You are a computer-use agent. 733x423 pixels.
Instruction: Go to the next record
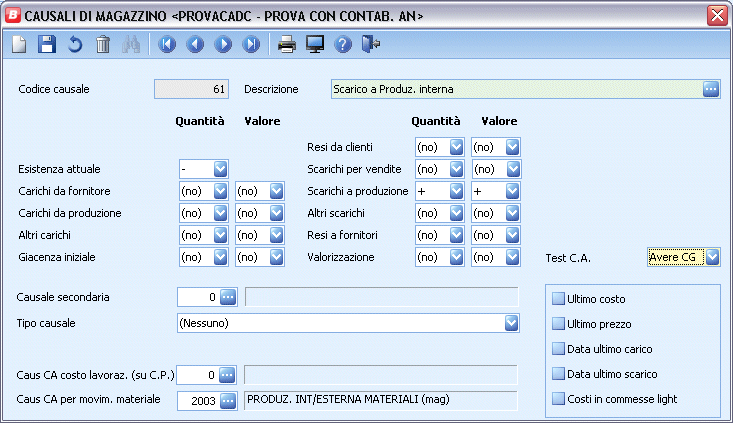(223, 44)
